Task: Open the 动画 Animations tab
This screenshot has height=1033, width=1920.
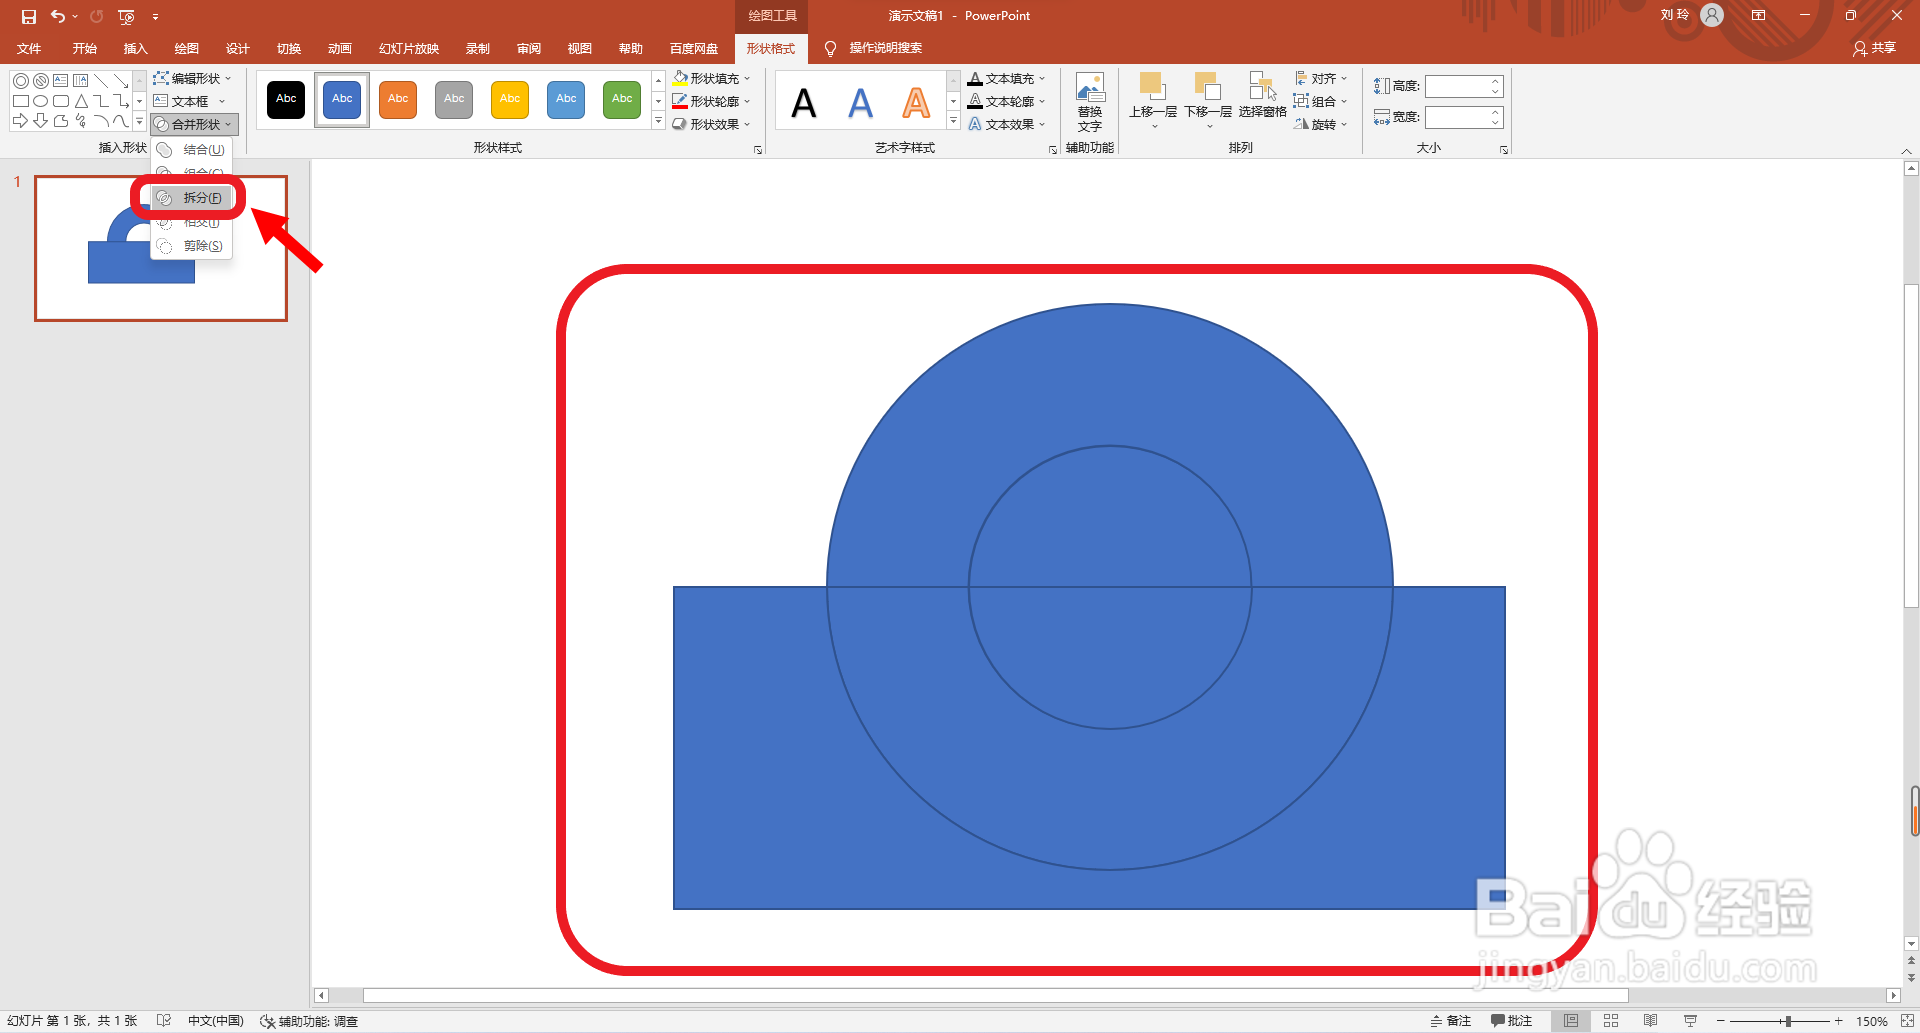Action: point(339,48)
